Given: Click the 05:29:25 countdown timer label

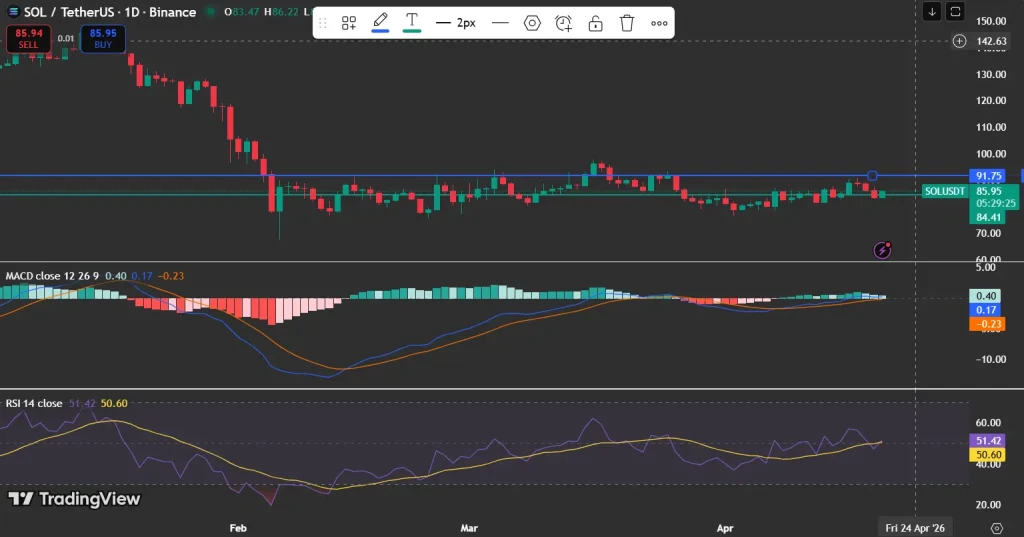Looking at the screenshot, I should [x=995, y=204].
